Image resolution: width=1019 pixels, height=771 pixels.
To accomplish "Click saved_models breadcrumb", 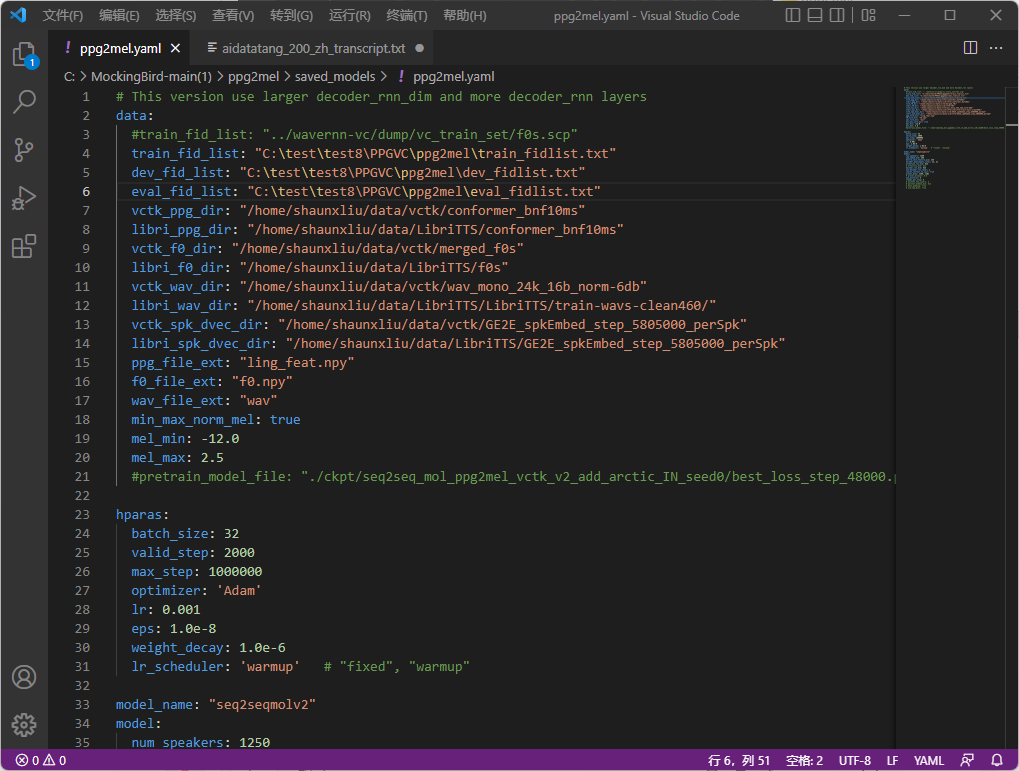I will pyautogui.click(x=335, y=77).
